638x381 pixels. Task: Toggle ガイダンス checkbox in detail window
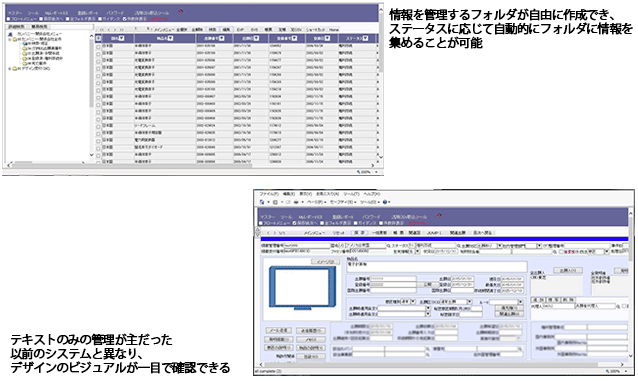point(355,223)
